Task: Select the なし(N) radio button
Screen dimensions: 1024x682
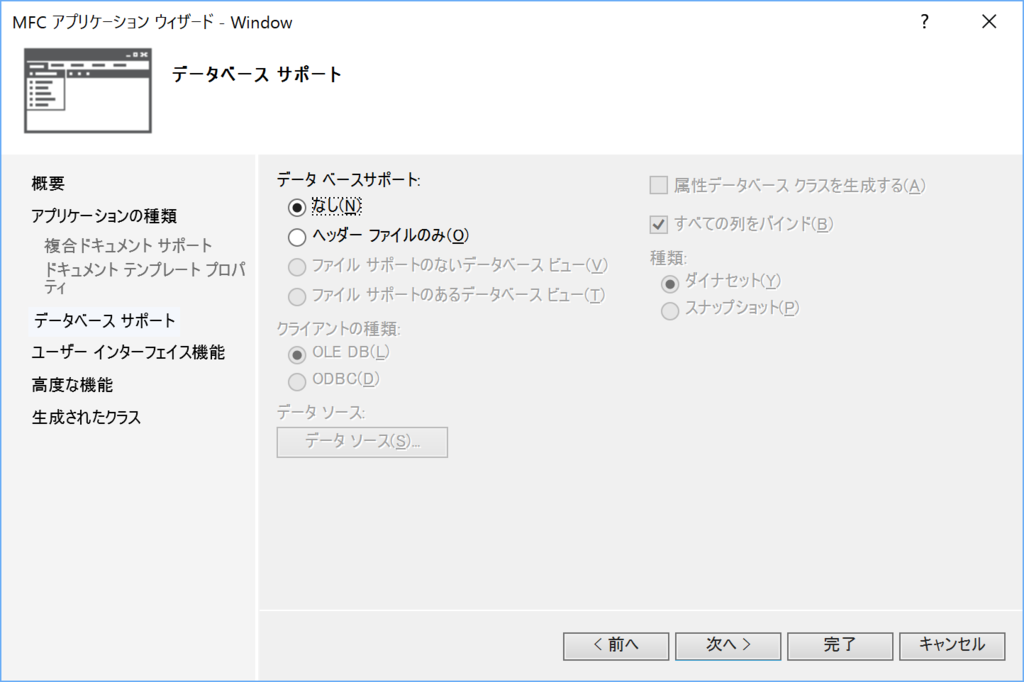Action: (296, 208)
